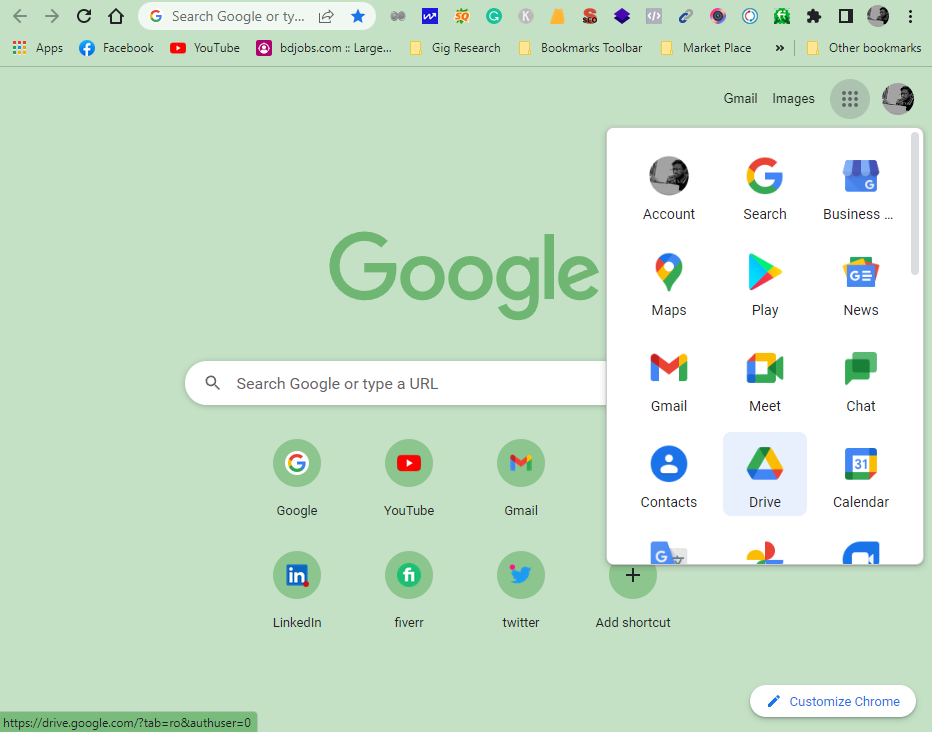Open Chat in the Google apps panel
Image resolution: width=932 pixels, height=732 pixels.
861,381
